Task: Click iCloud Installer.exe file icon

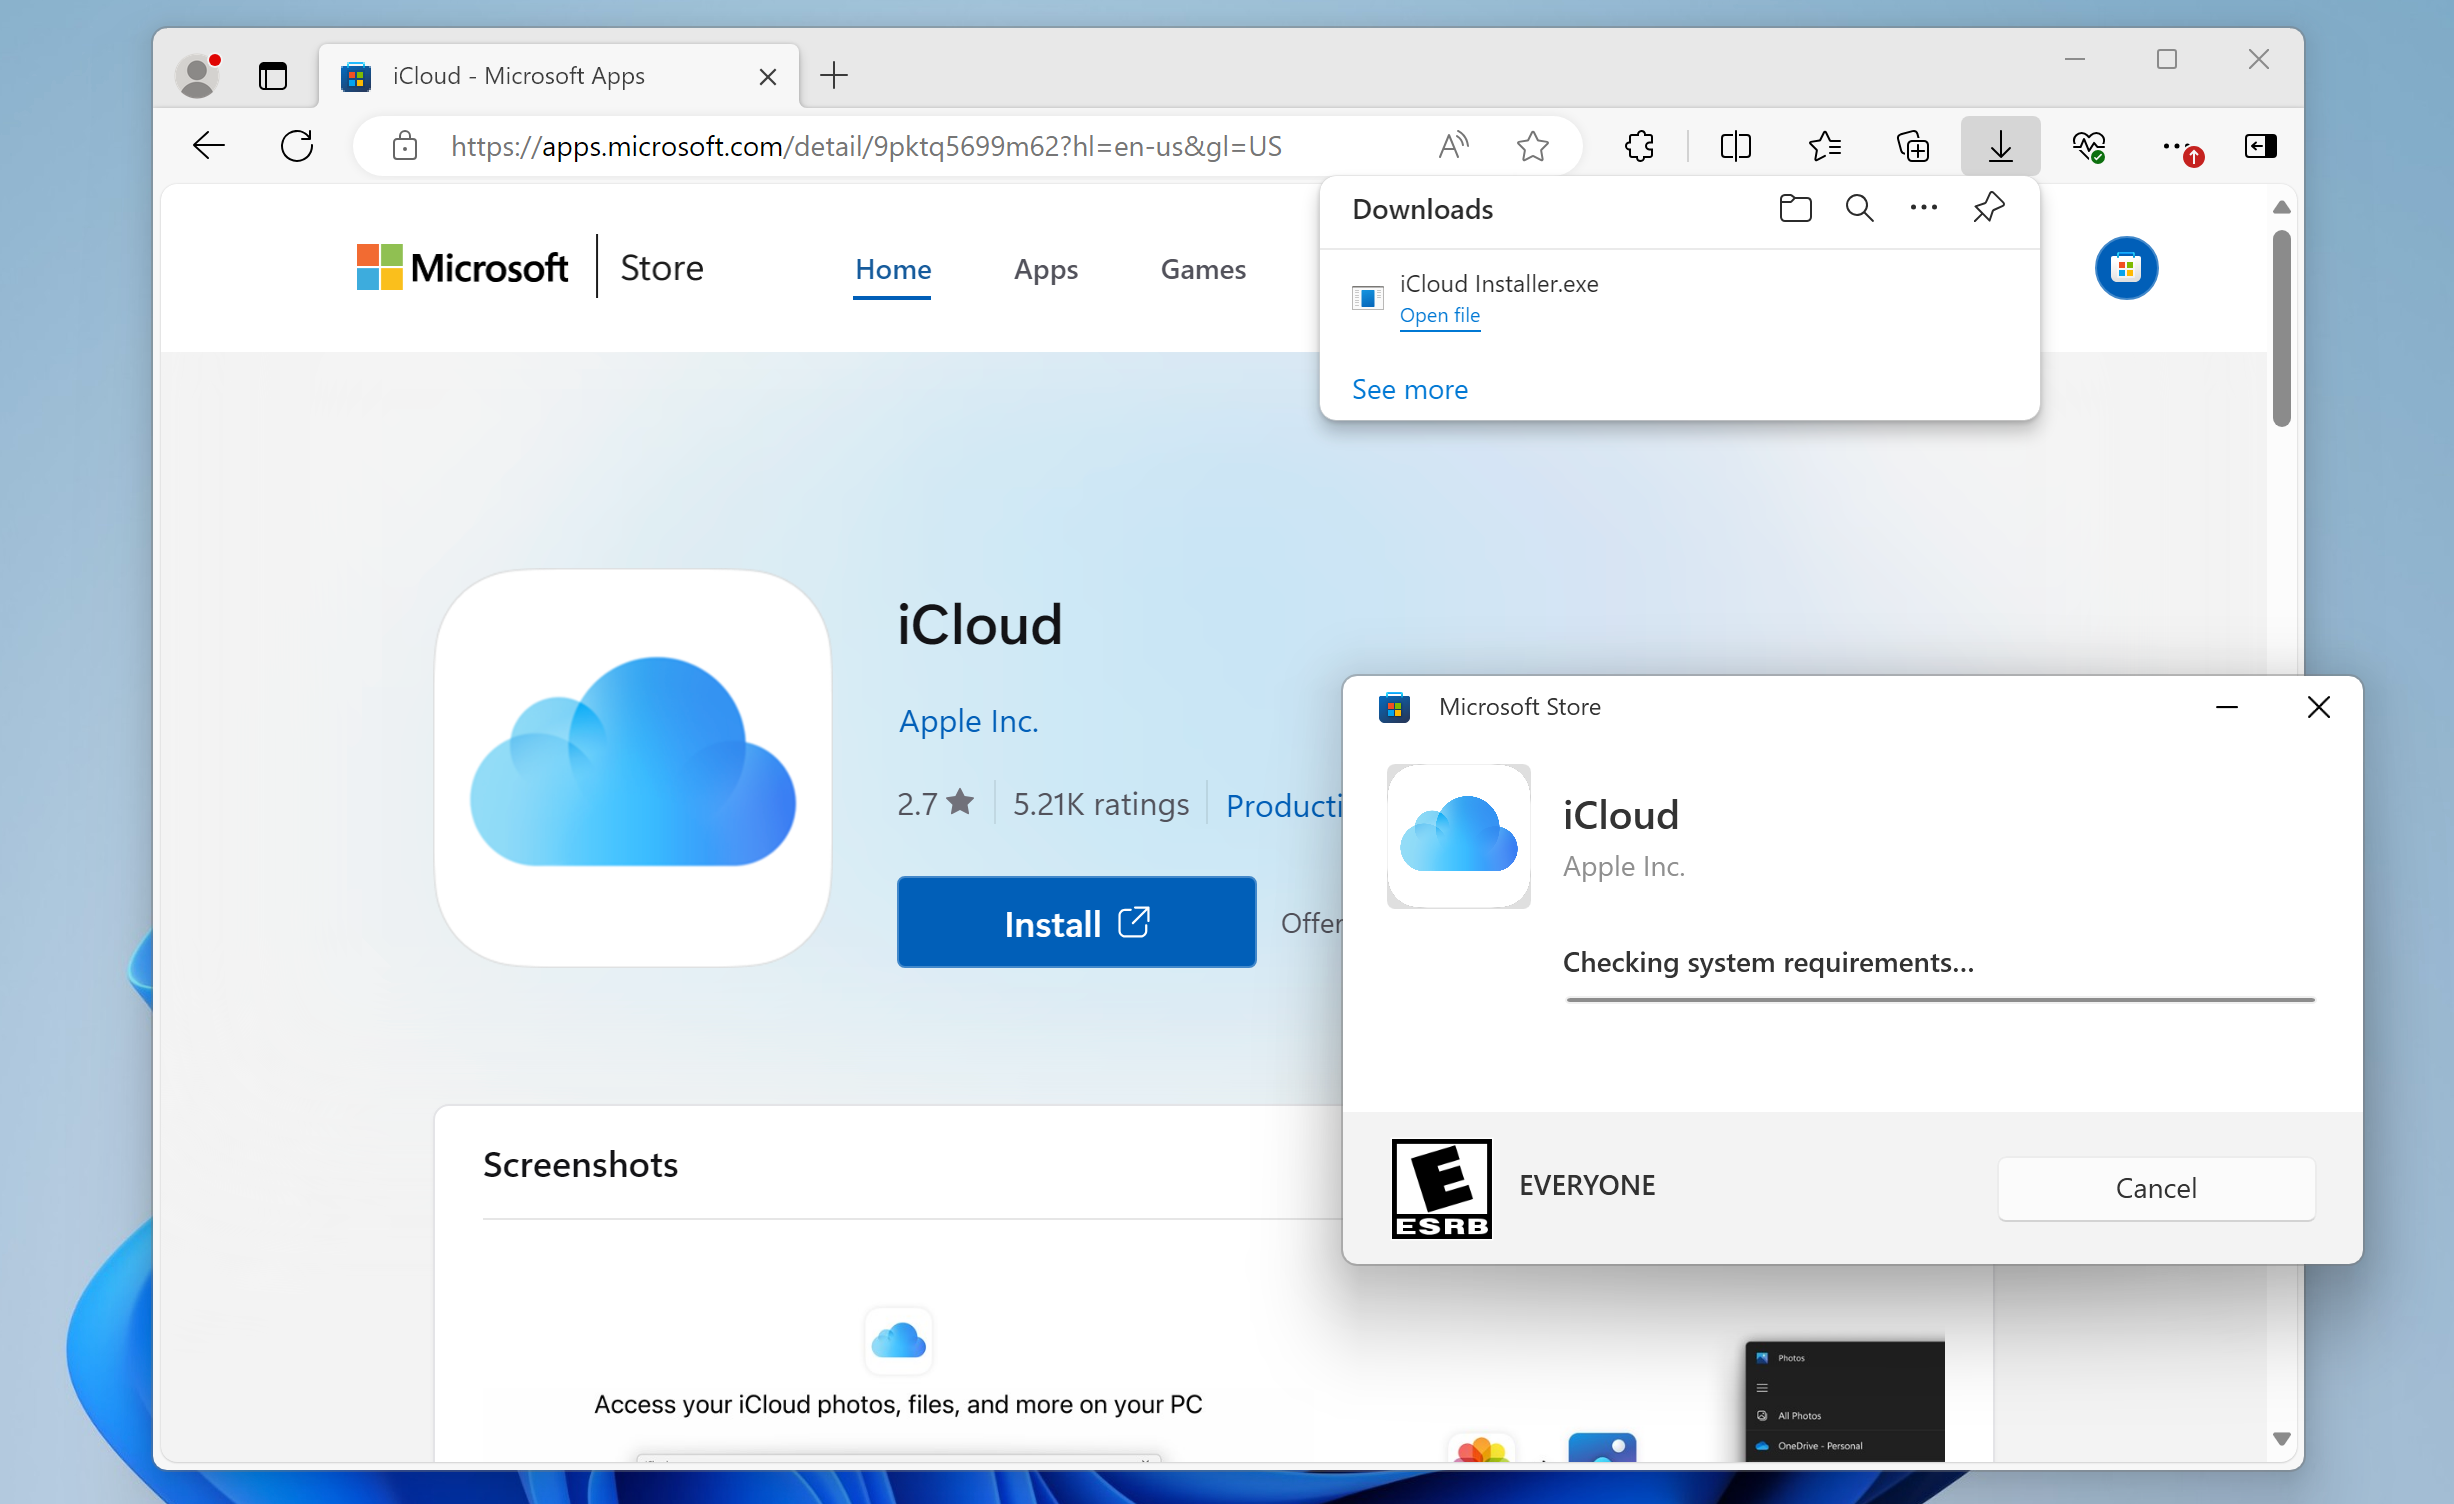Action: point(1367,298)
